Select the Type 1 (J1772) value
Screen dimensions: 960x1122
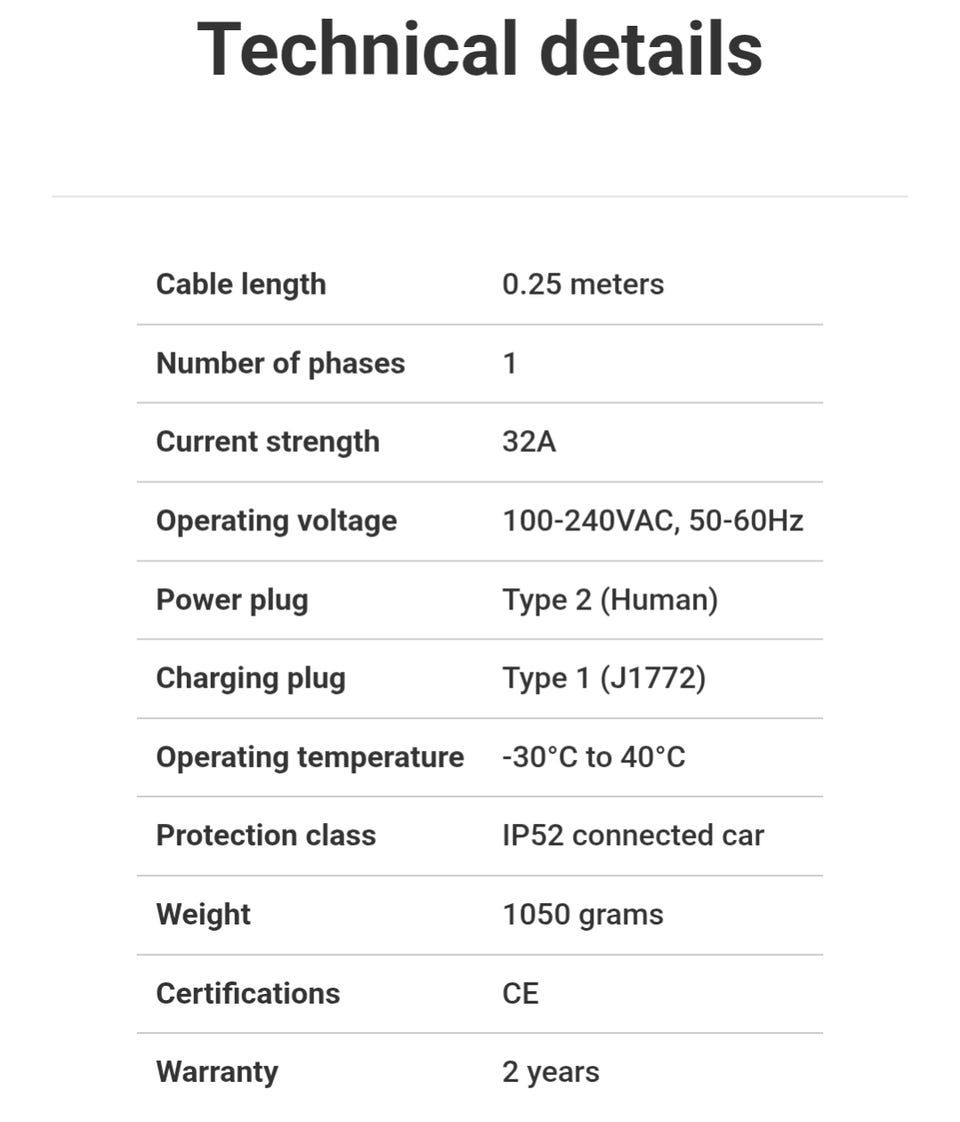pyautogui.click(x=604, y=678)
